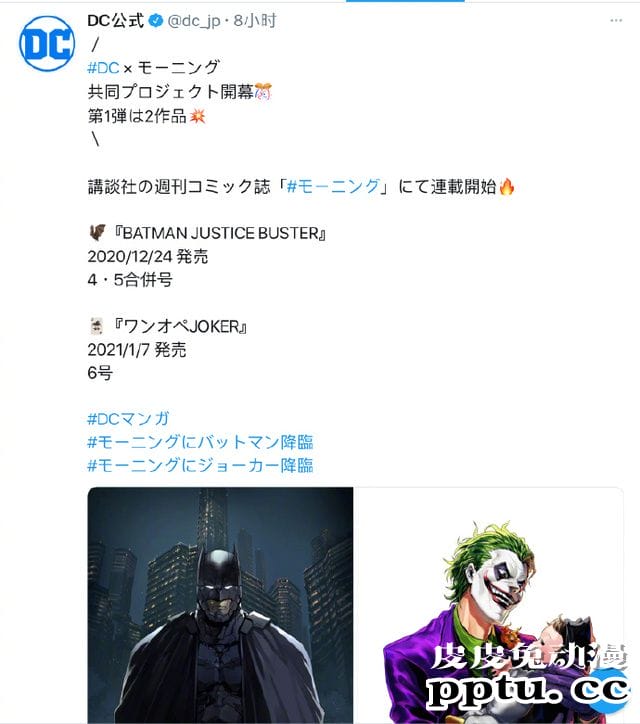Click the bat emoji before BATMAN title
The image size is (640, 724).
(97, 233)
